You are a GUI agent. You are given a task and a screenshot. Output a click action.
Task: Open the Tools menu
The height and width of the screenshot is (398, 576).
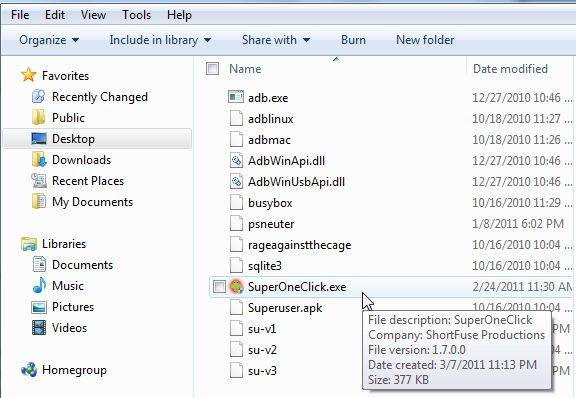point(136,15)
